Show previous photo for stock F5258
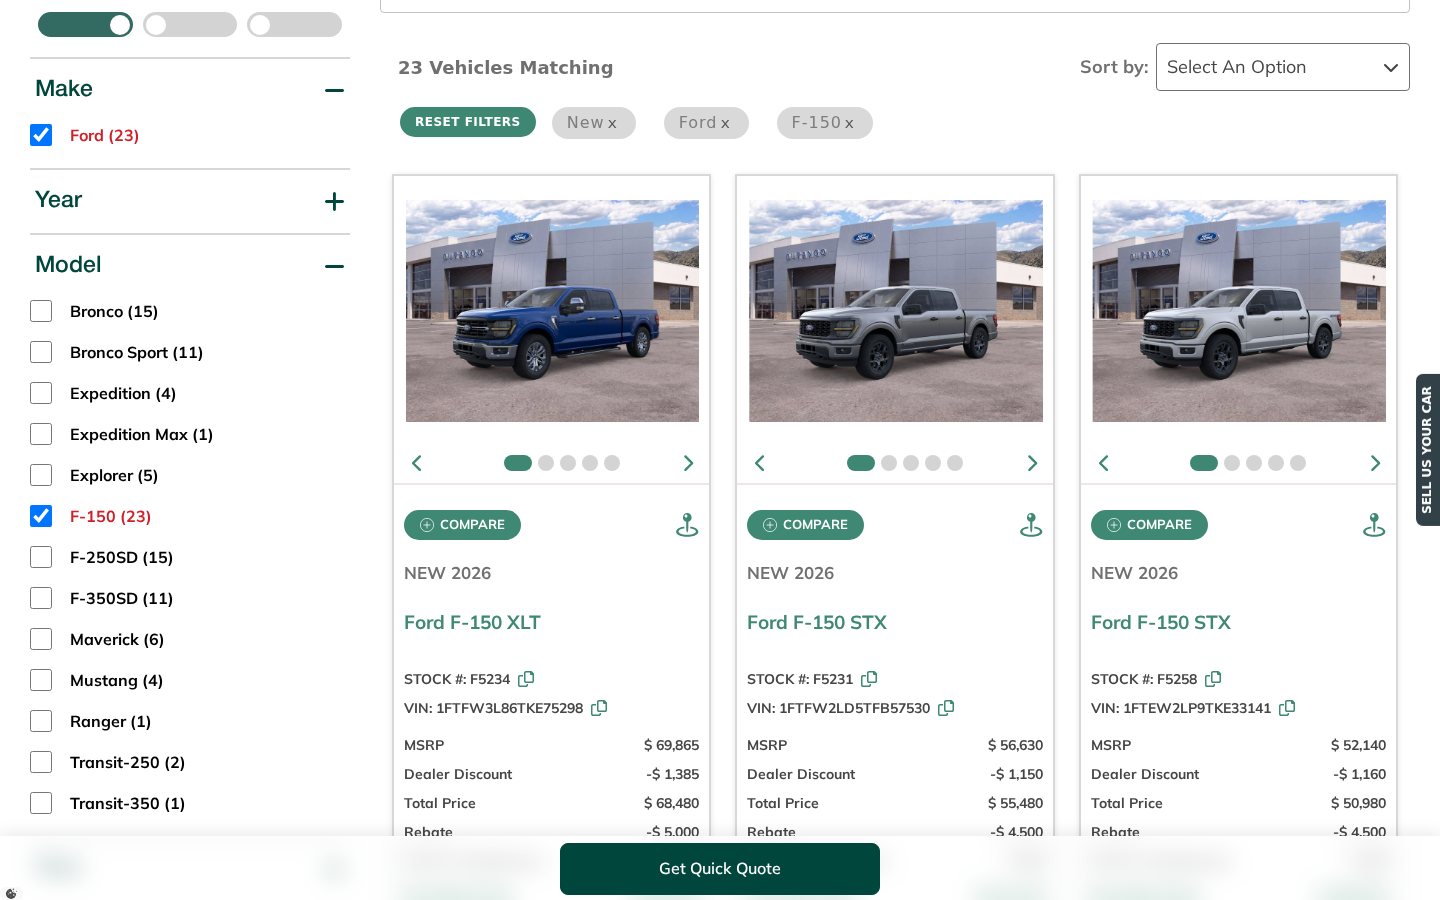The height and width of the screenshot is (900, 1440). pos(1104,463)
